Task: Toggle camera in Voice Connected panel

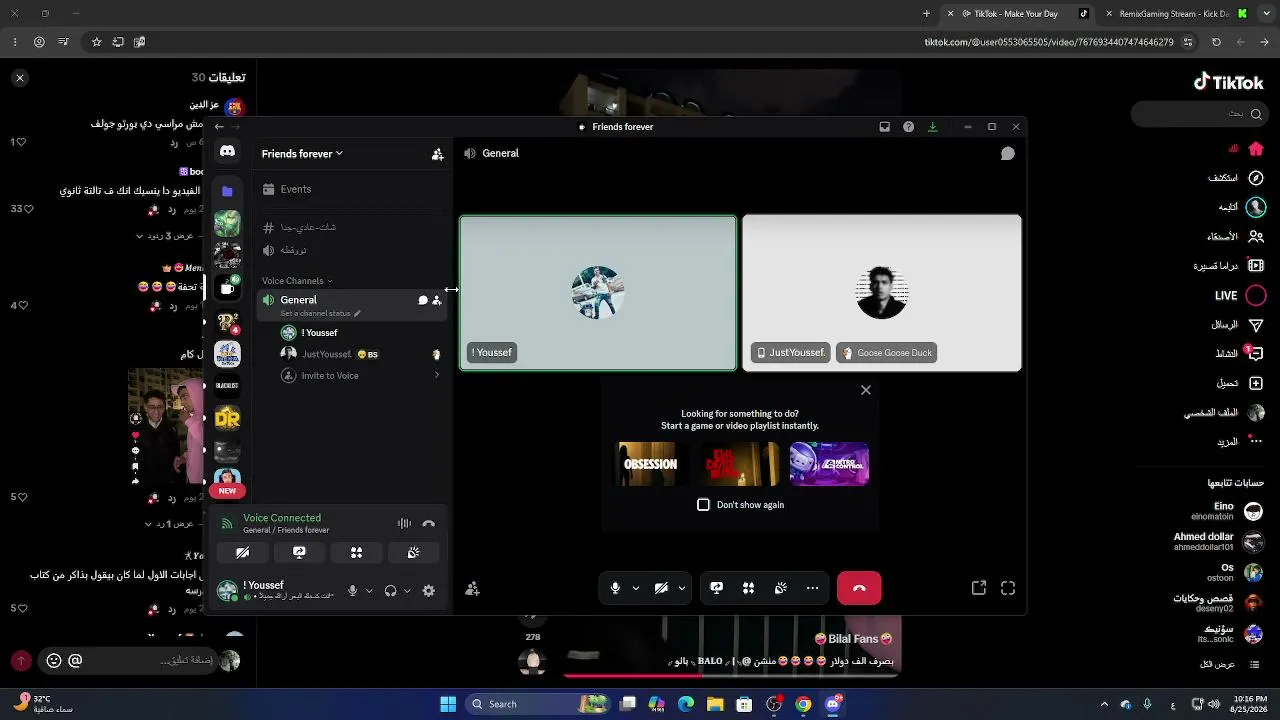Action: [242, 552]
